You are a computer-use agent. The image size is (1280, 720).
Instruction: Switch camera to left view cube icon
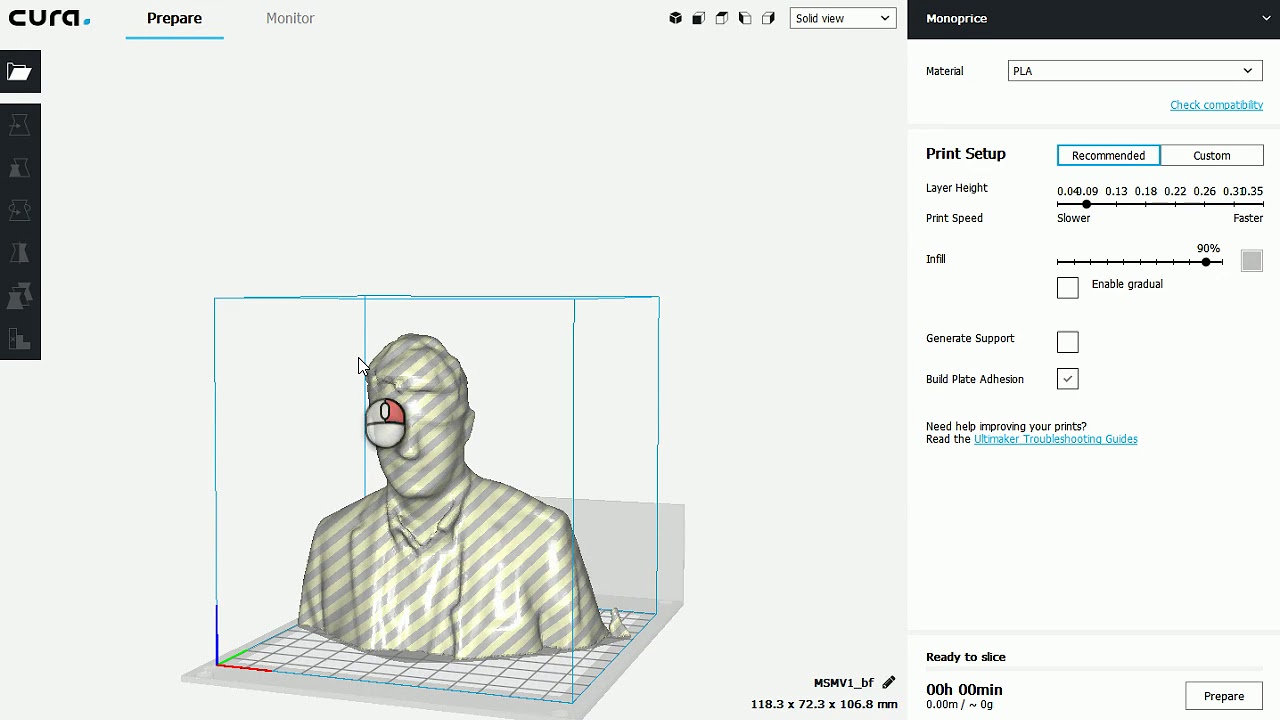pos(745,18)
